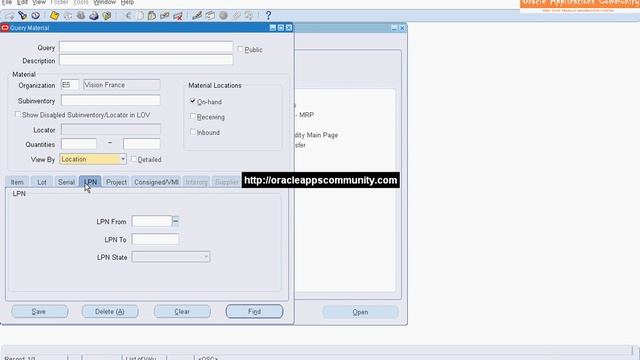Viewport: 640px width, 360px height.
Task: Switch to the Item tab
Action: (17, 182)
